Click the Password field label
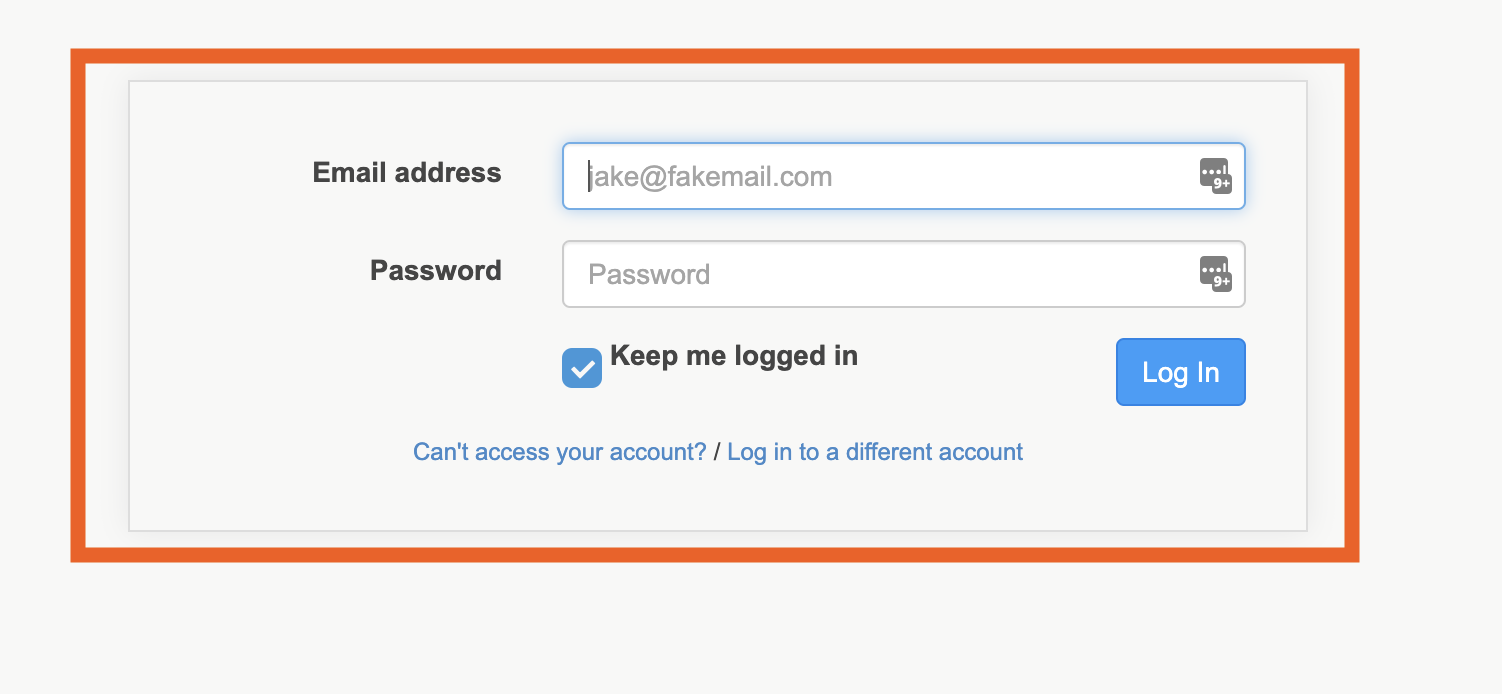This screenshot has height=694, width=1502. 436,271
